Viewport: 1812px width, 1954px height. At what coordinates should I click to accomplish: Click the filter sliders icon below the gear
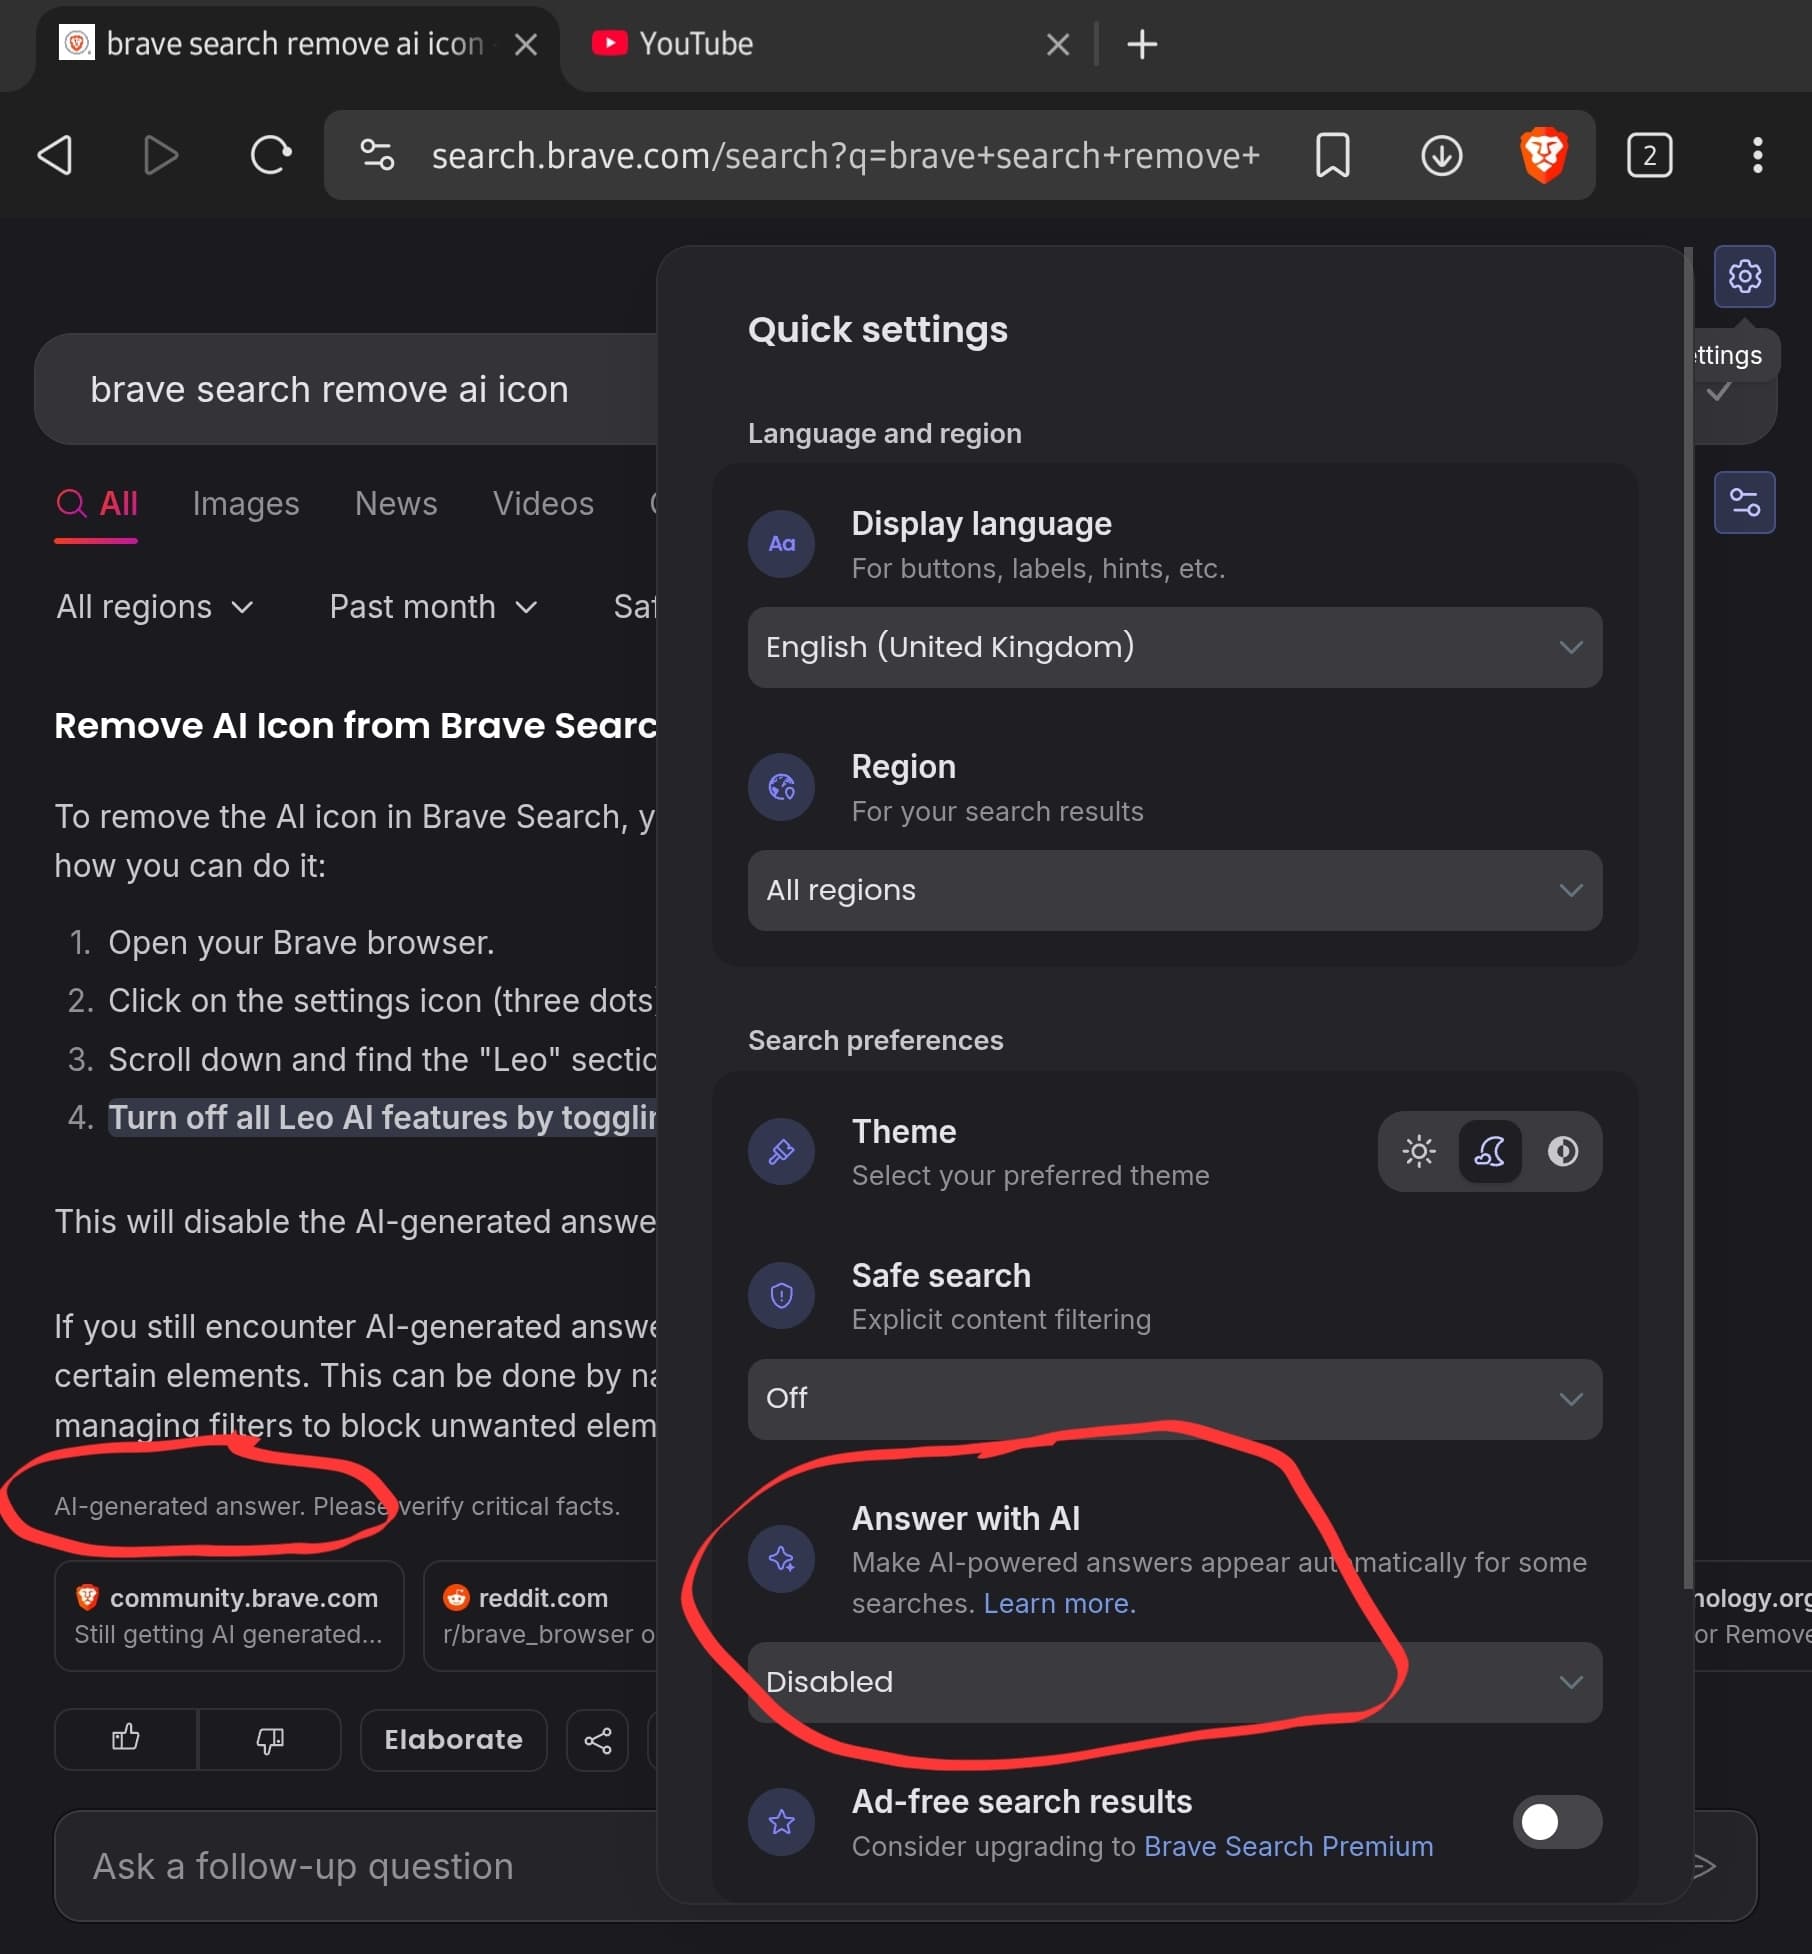coord(1744,502)
